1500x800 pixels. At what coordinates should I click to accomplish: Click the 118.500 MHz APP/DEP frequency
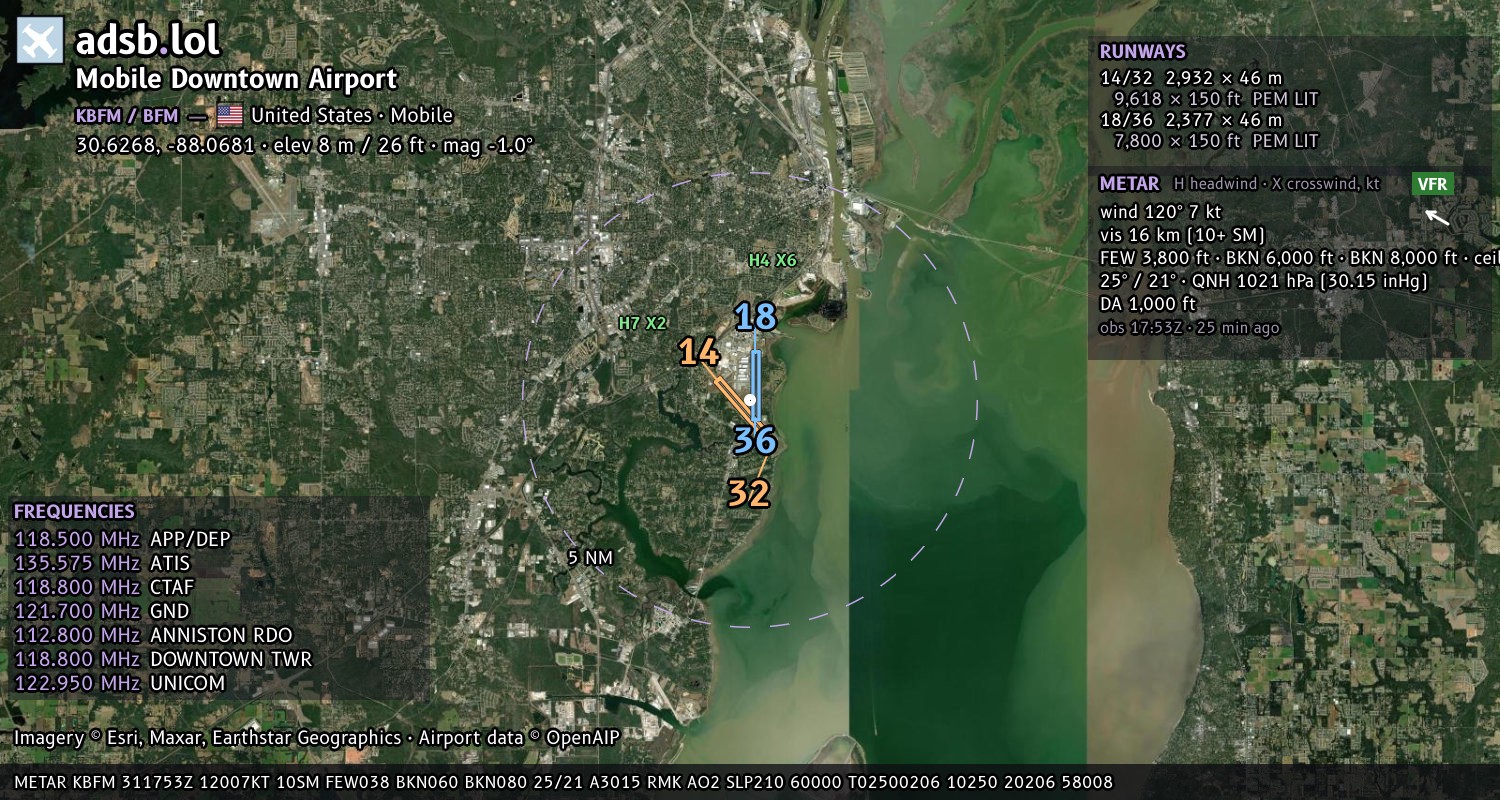click(122, 539)
